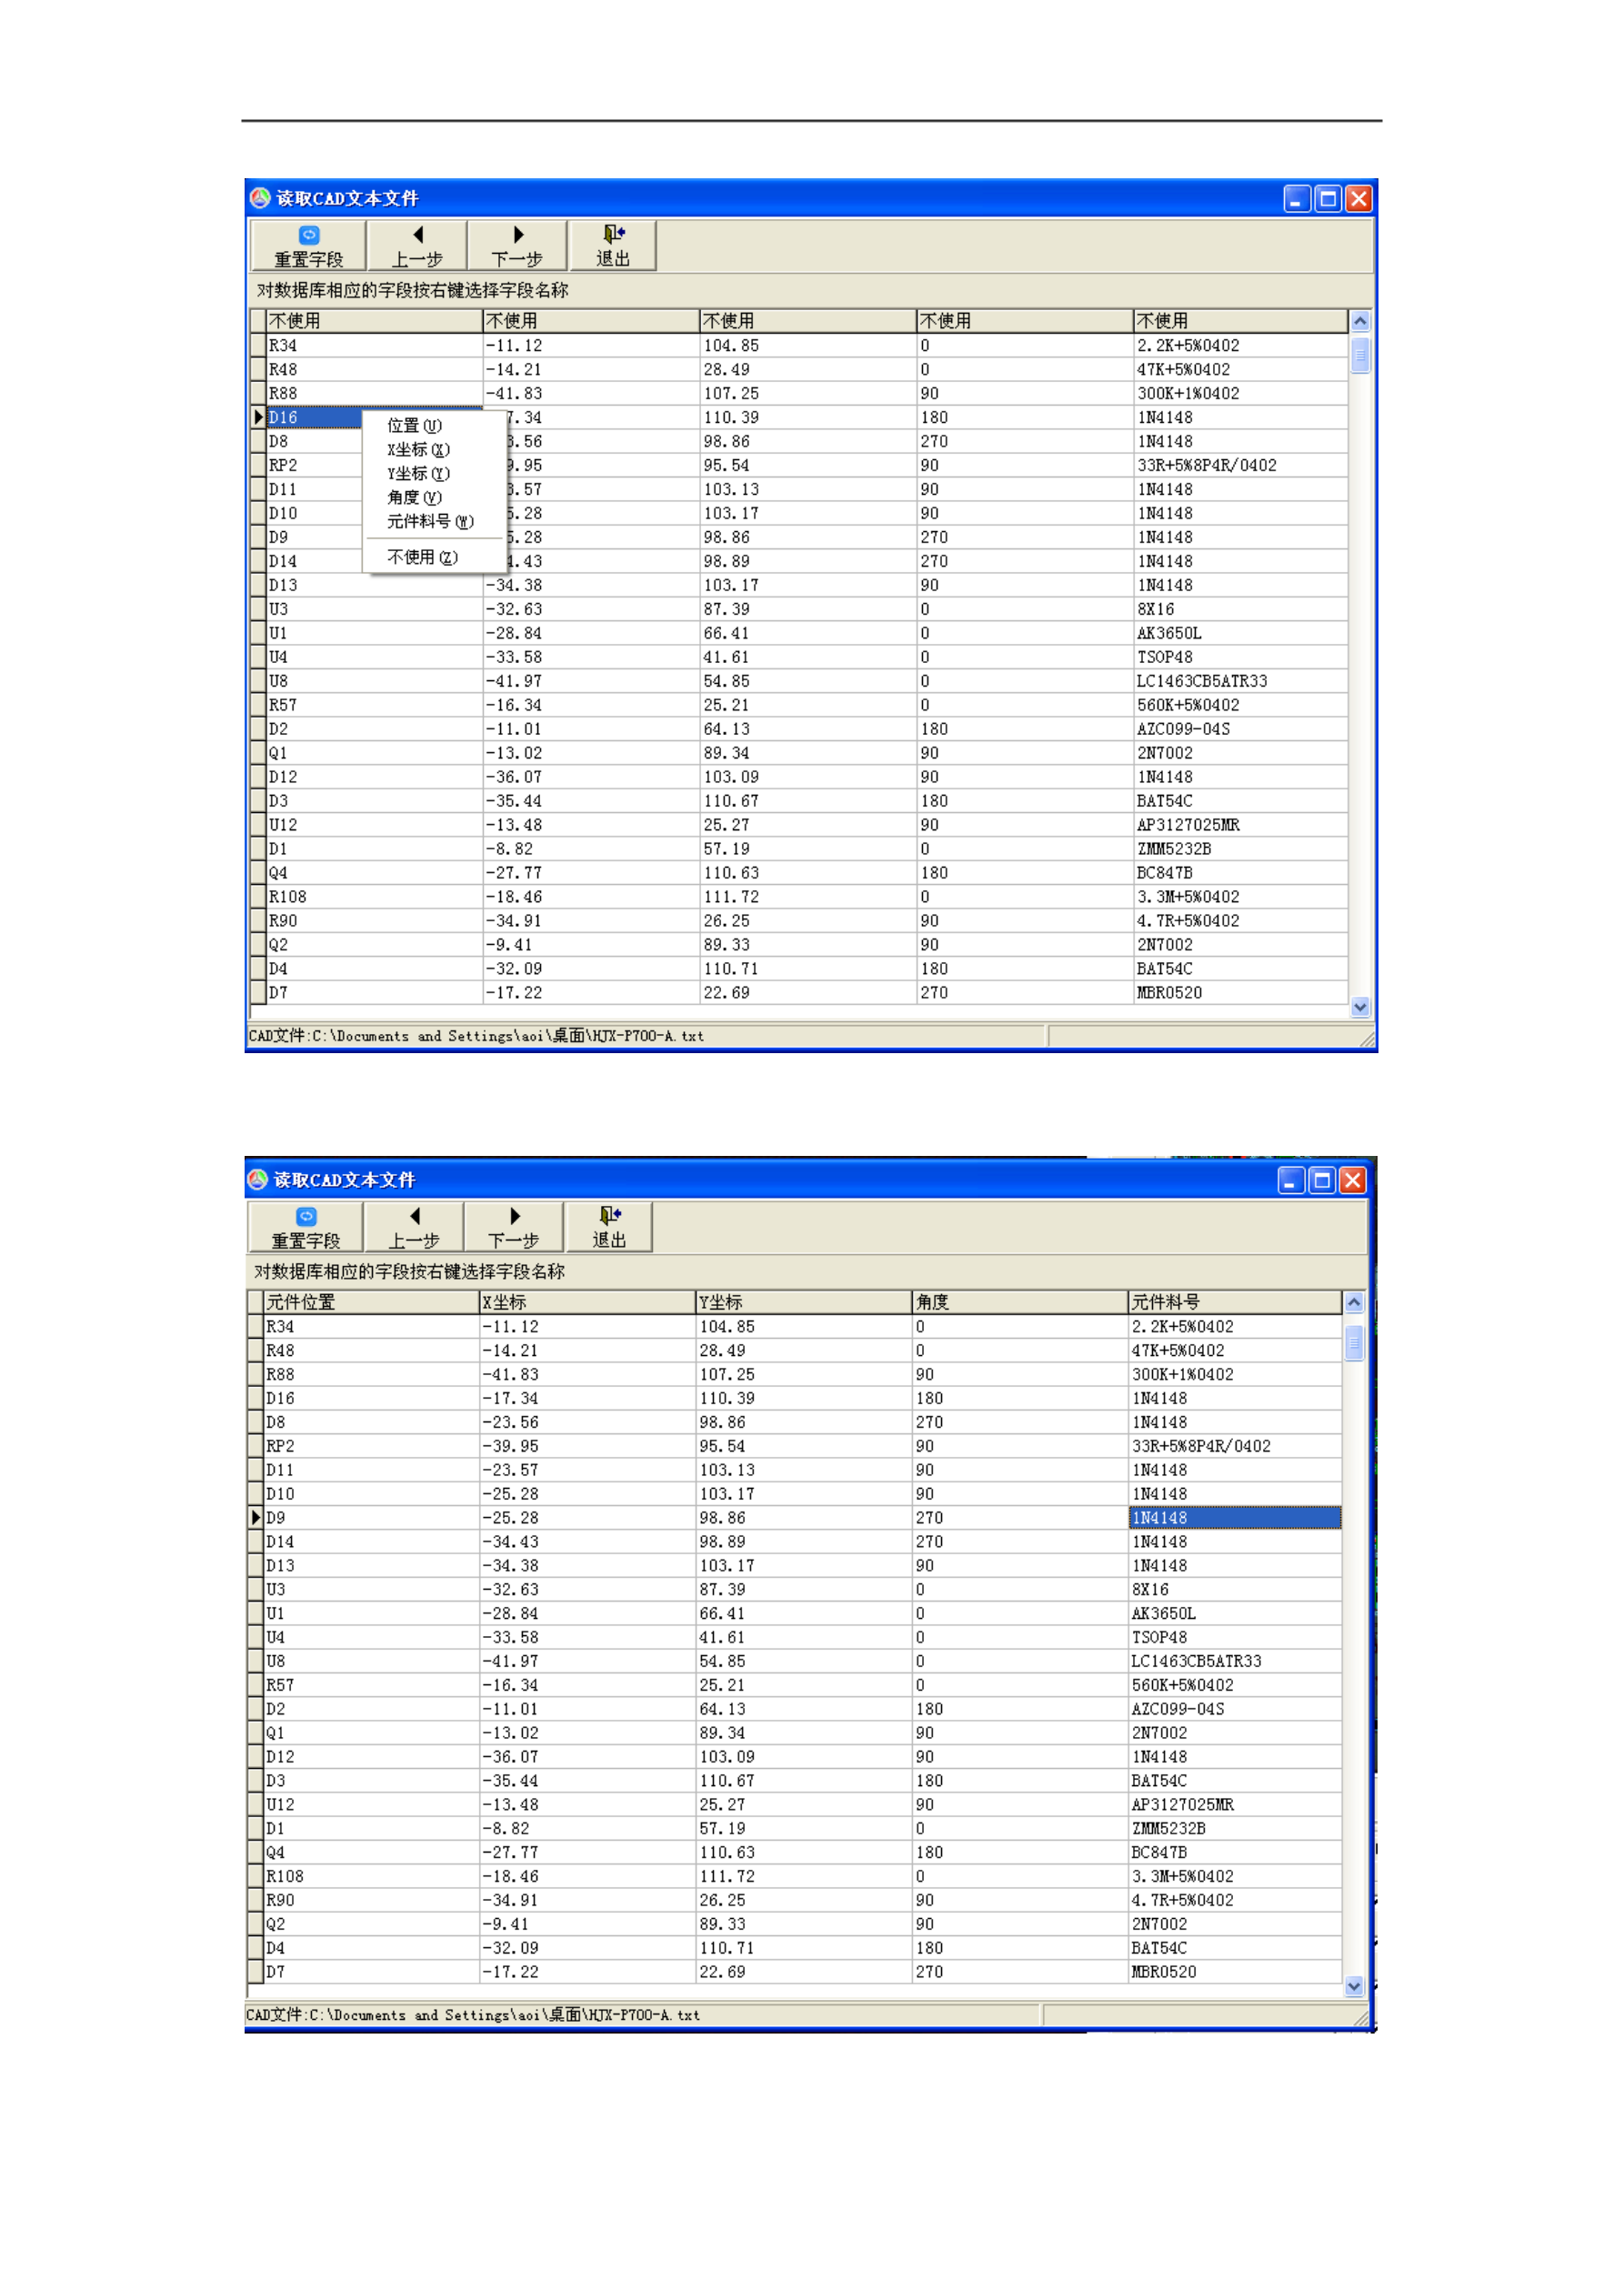Click cell AK3650L in the lower window

coord(1235,1613)
